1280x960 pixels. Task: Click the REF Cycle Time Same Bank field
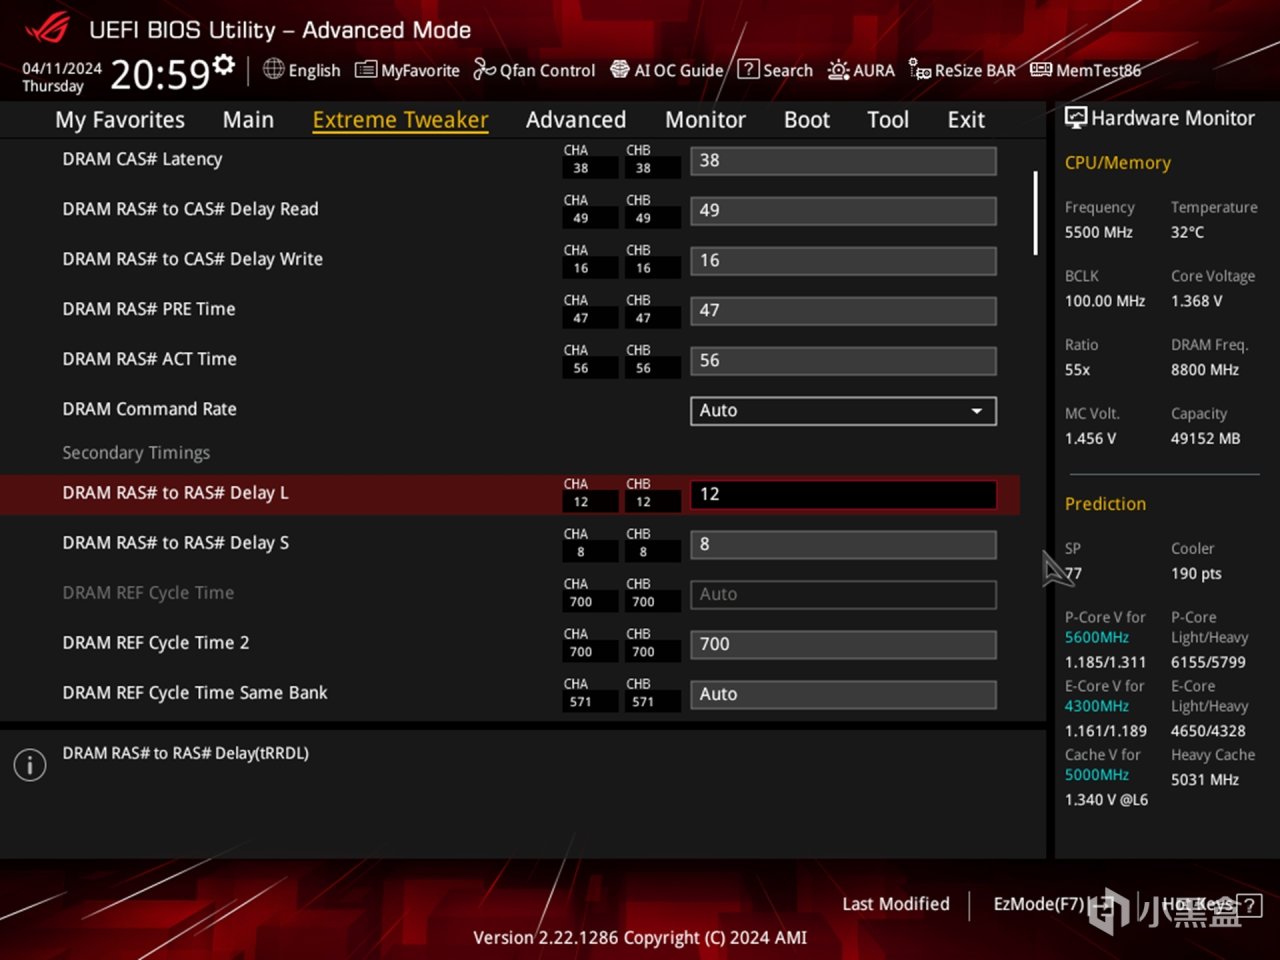(843, 695)
